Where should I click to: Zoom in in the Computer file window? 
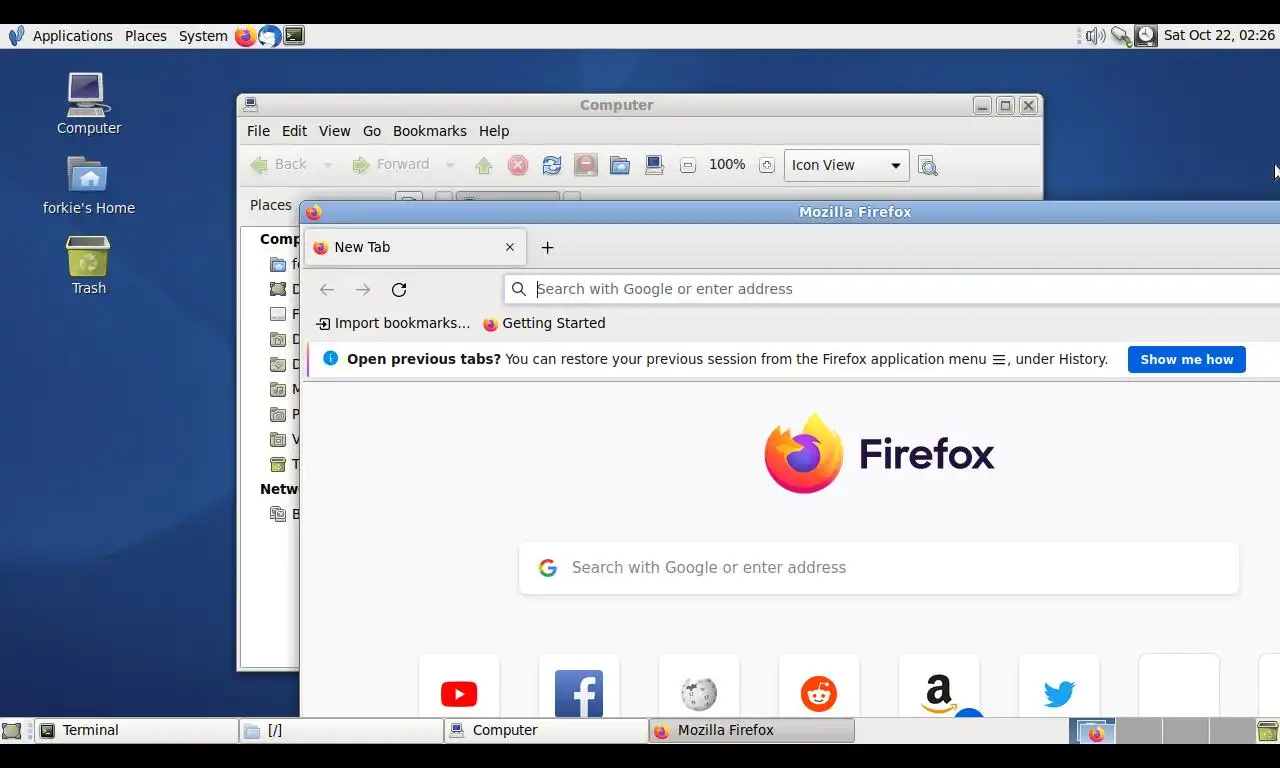coord(767,166)
